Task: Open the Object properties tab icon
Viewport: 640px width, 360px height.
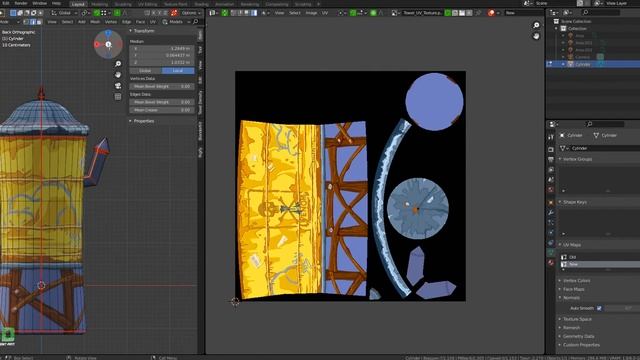Action: [x=551, y=202]
